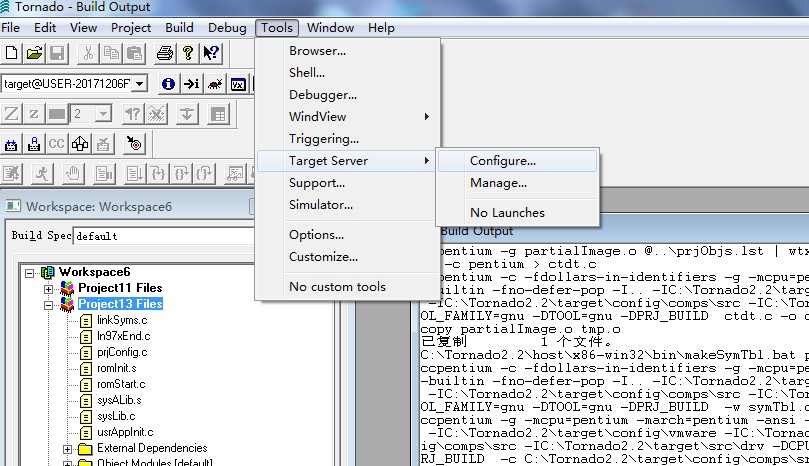The width and height of the screenshot is (809, 466).
Task: Collapse the Workspace6 tree node
Action: pyautogui.click(x=30, y=273)
